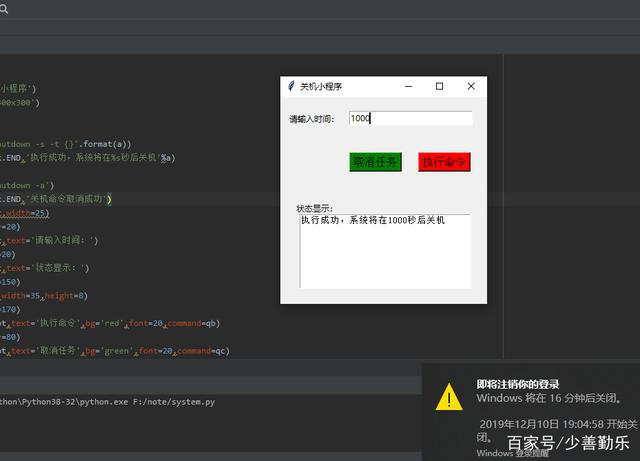The image size is (640, 461).
Task: Click the red 执行命令 button
Action: coord(444,162)
